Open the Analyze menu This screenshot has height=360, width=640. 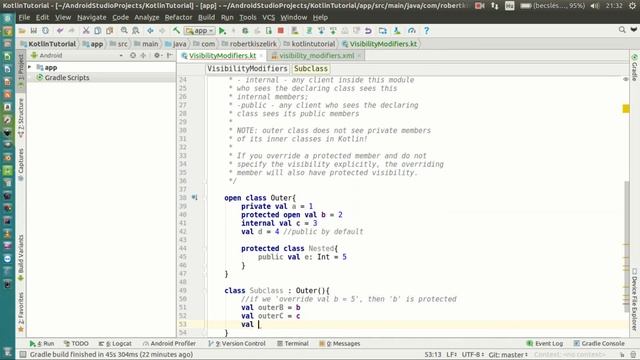147,17
